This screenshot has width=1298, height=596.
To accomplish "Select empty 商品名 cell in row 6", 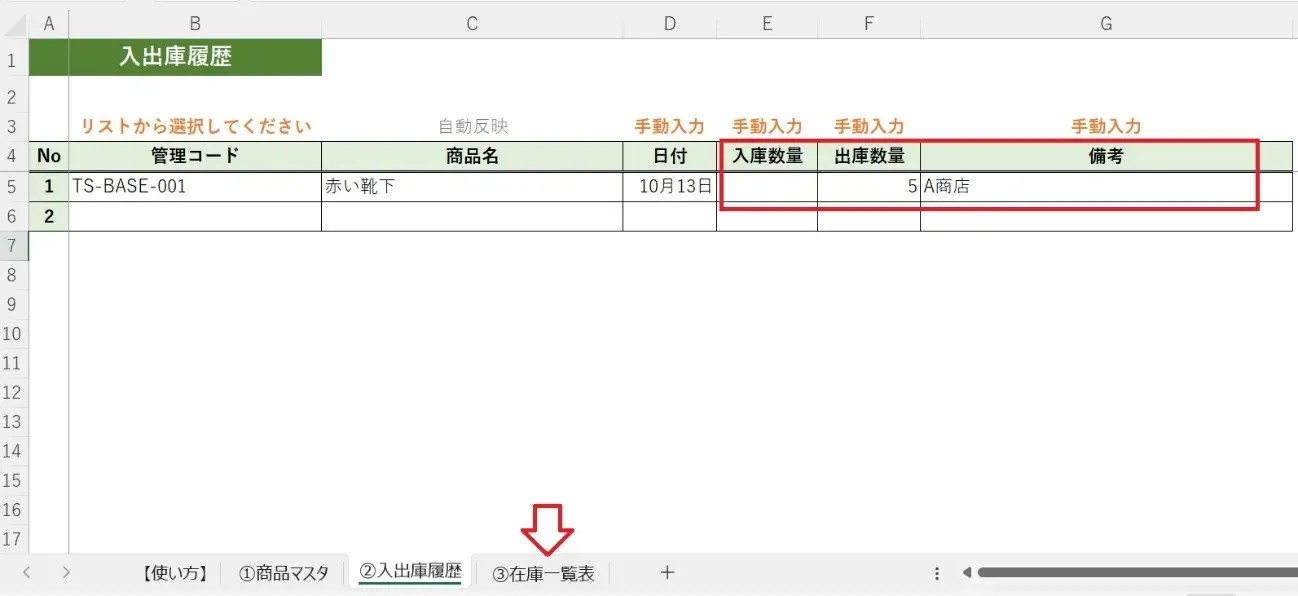I will coord(472,216).
